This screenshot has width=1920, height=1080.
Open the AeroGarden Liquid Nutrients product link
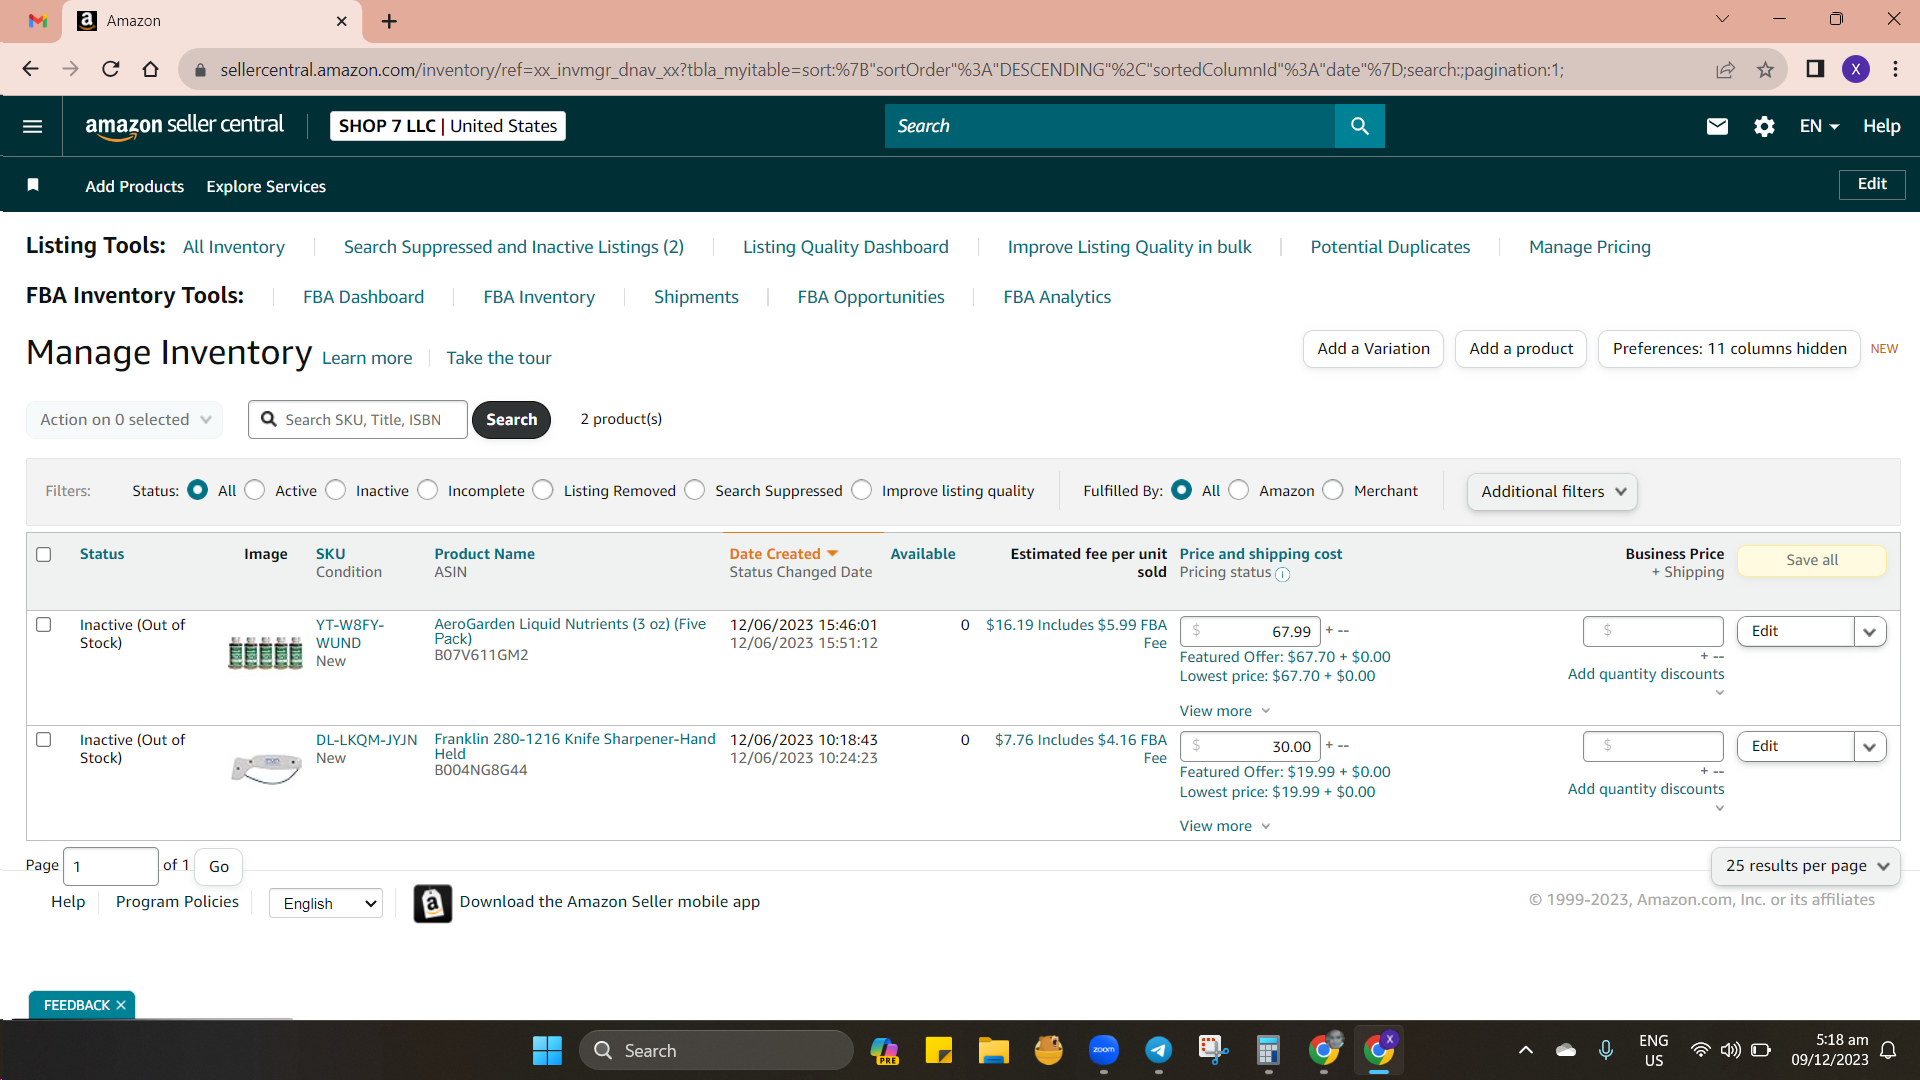[x=570, y=631]
